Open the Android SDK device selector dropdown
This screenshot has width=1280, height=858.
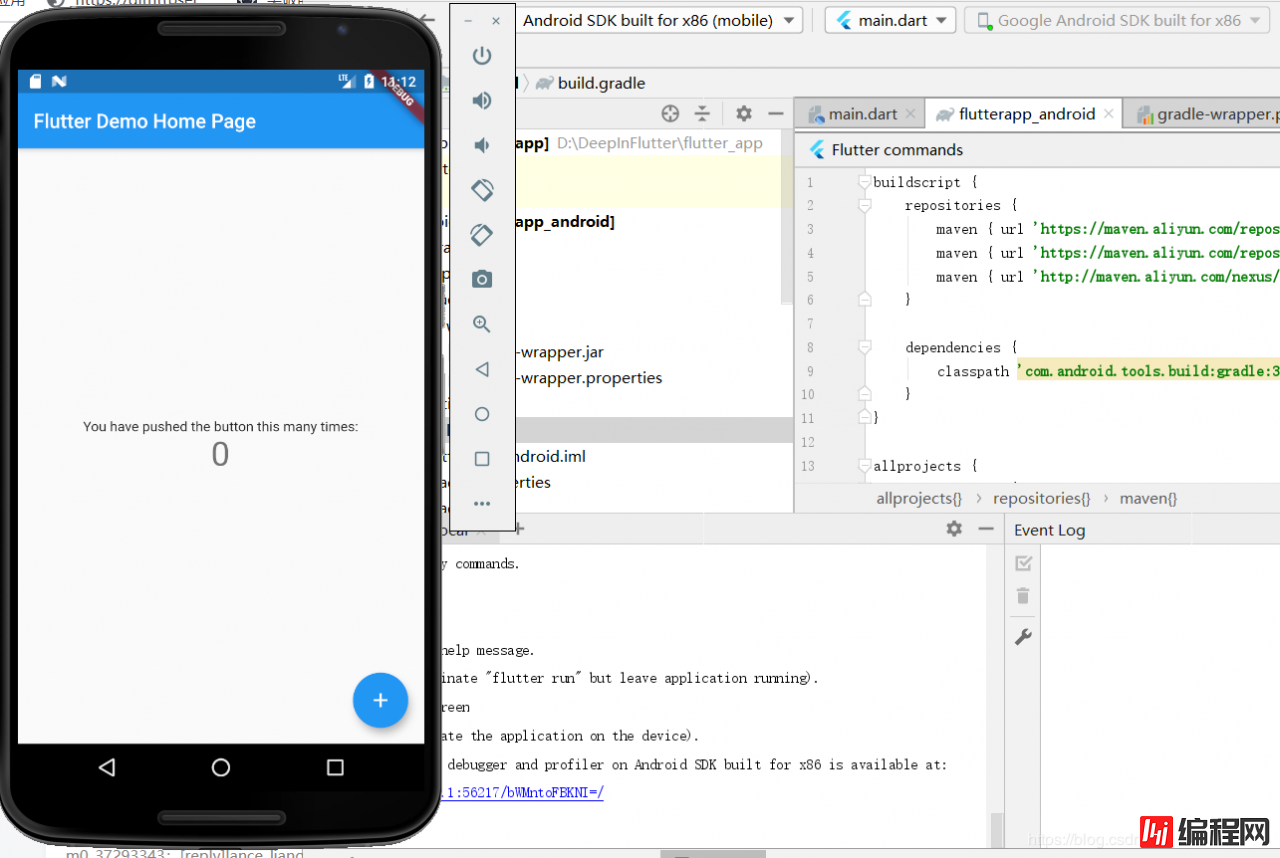coord(659,20)
